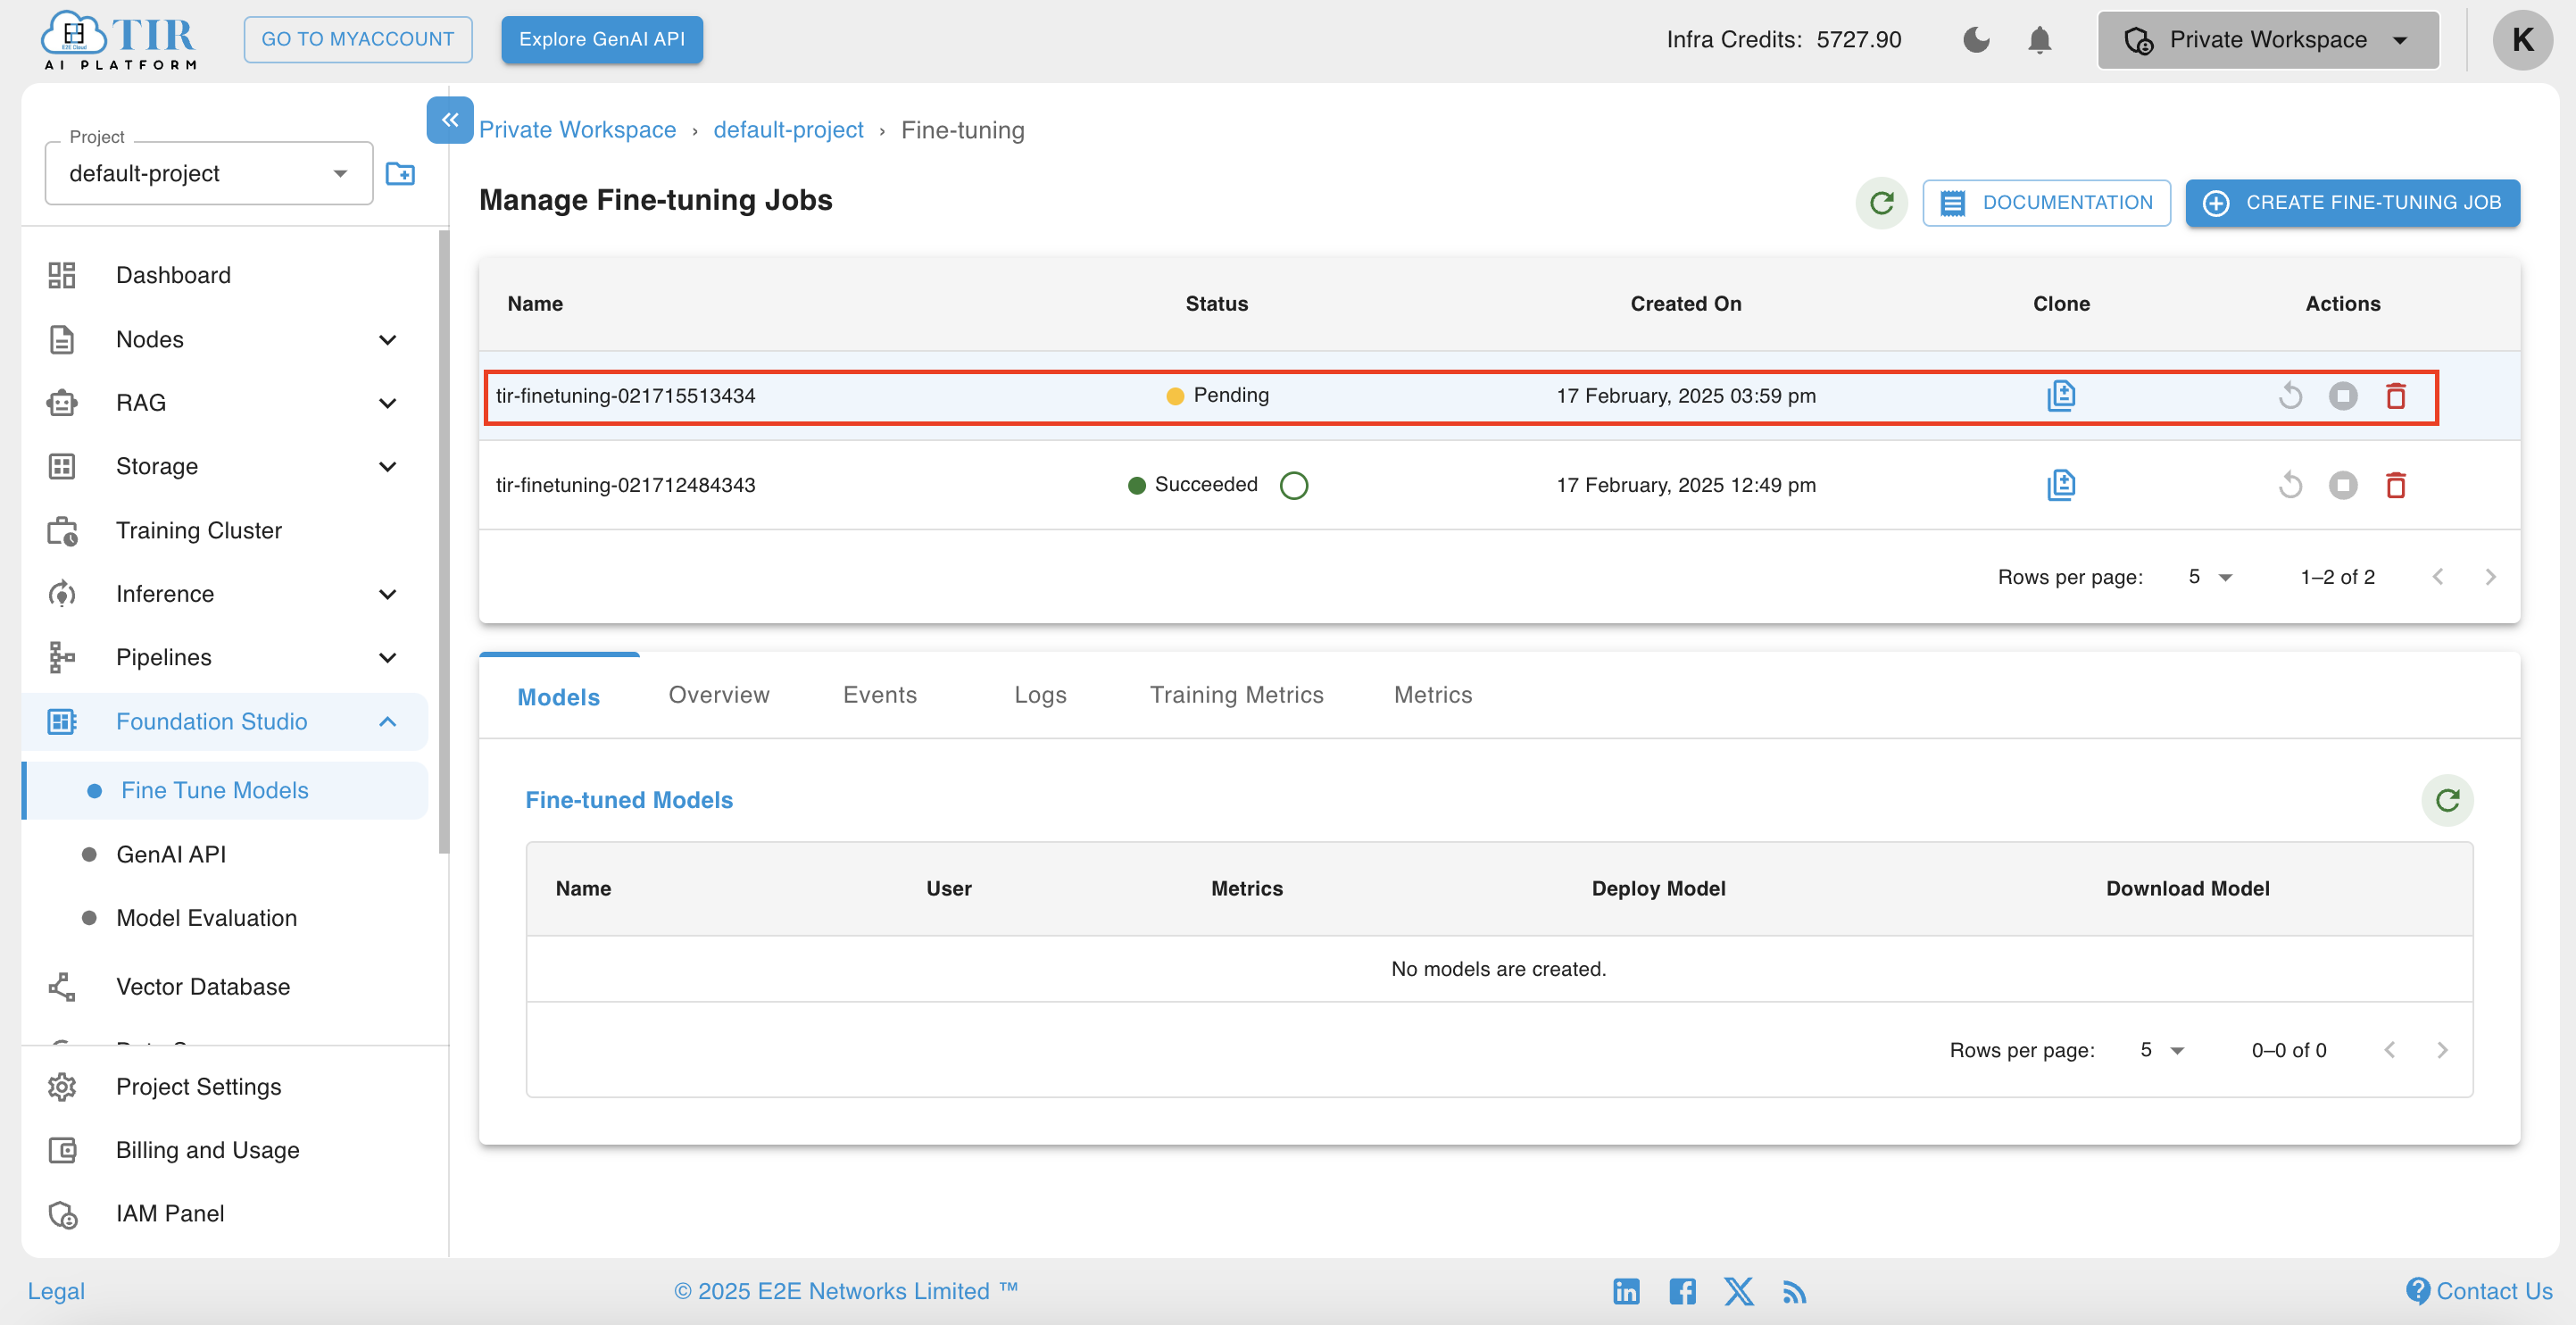Open the Private Workspace dropdown
This screenshot has height=1325, width=2576.
pos(2267,40)
